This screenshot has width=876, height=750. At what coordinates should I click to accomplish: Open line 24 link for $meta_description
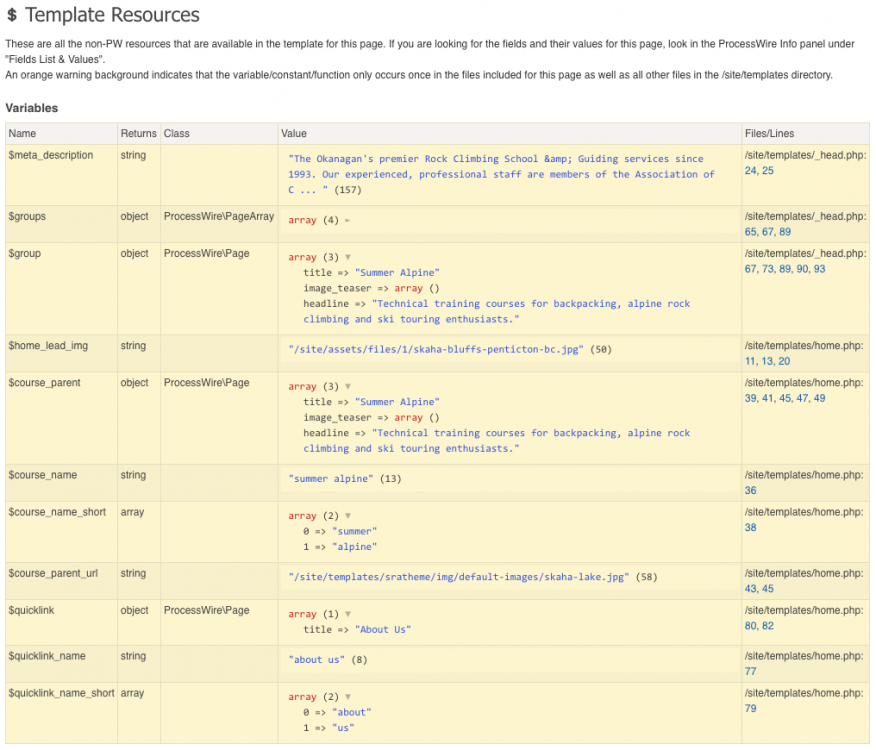pyautogui.click(x=751, y=171)
